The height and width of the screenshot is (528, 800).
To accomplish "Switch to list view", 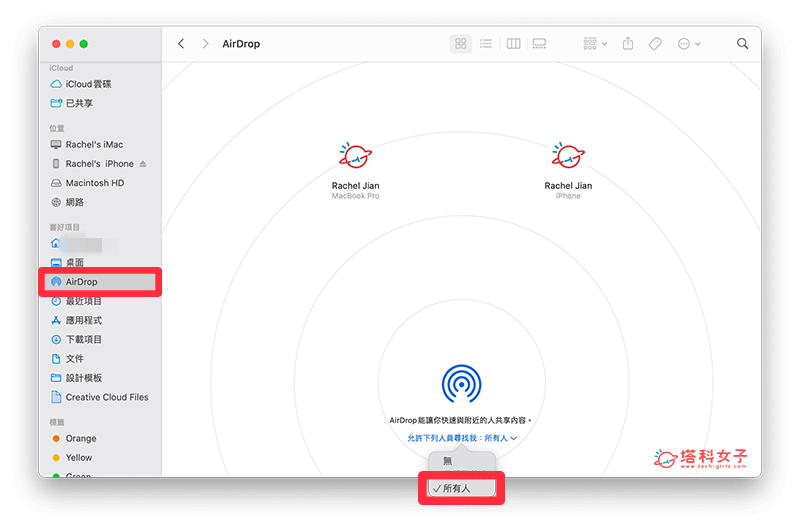I will click(x=486, y=44).
